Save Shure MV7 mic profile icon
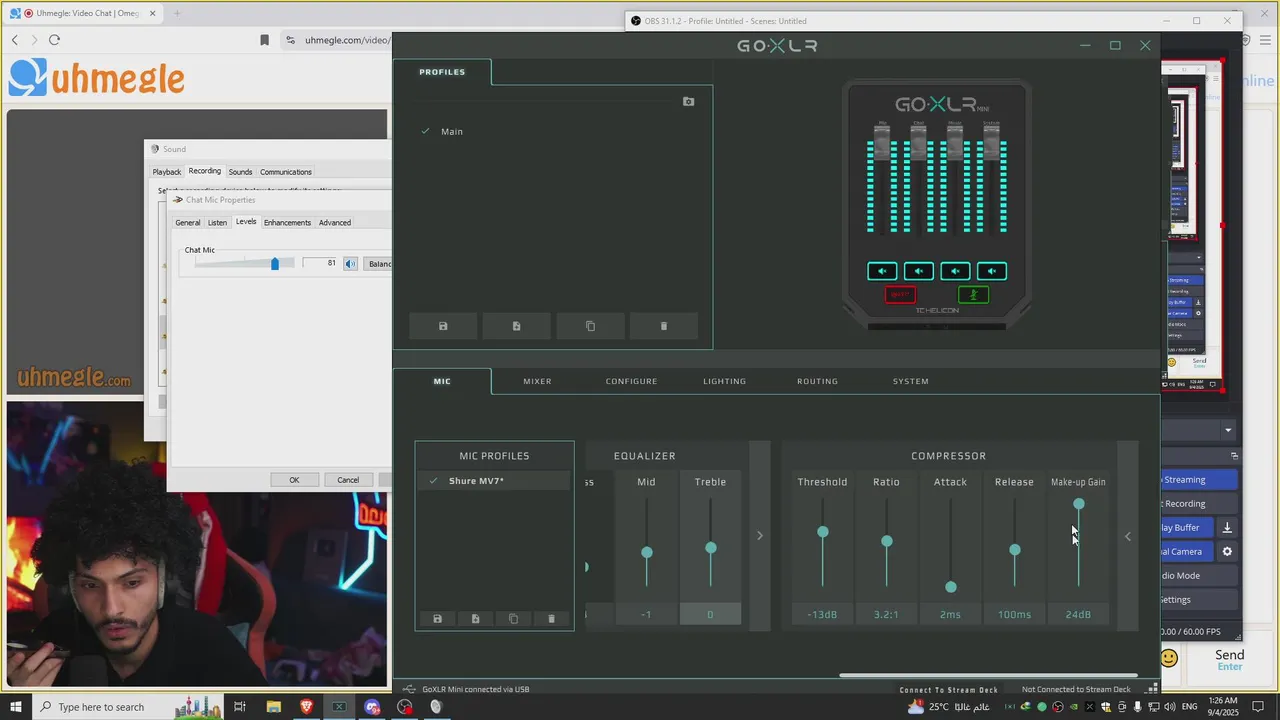 point(437,619)
